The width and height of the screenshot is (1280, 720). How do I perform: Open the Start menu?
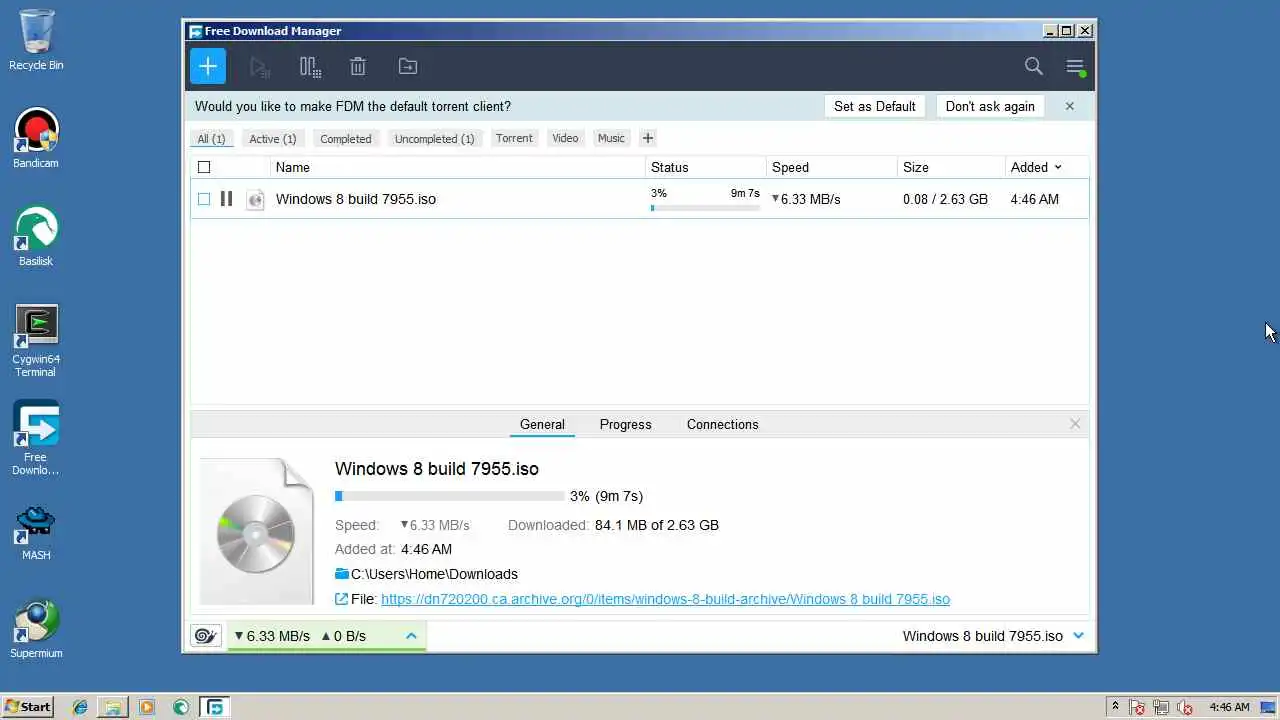click(27, 707)
